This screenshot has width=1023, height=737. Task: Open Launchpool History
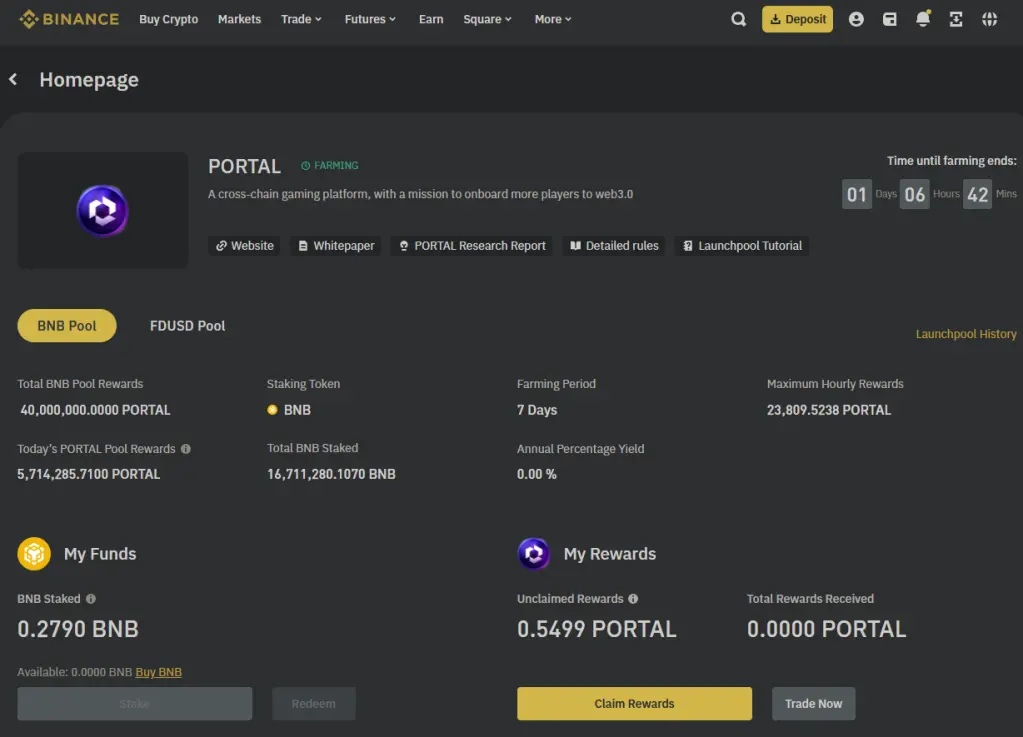[966, 334]
